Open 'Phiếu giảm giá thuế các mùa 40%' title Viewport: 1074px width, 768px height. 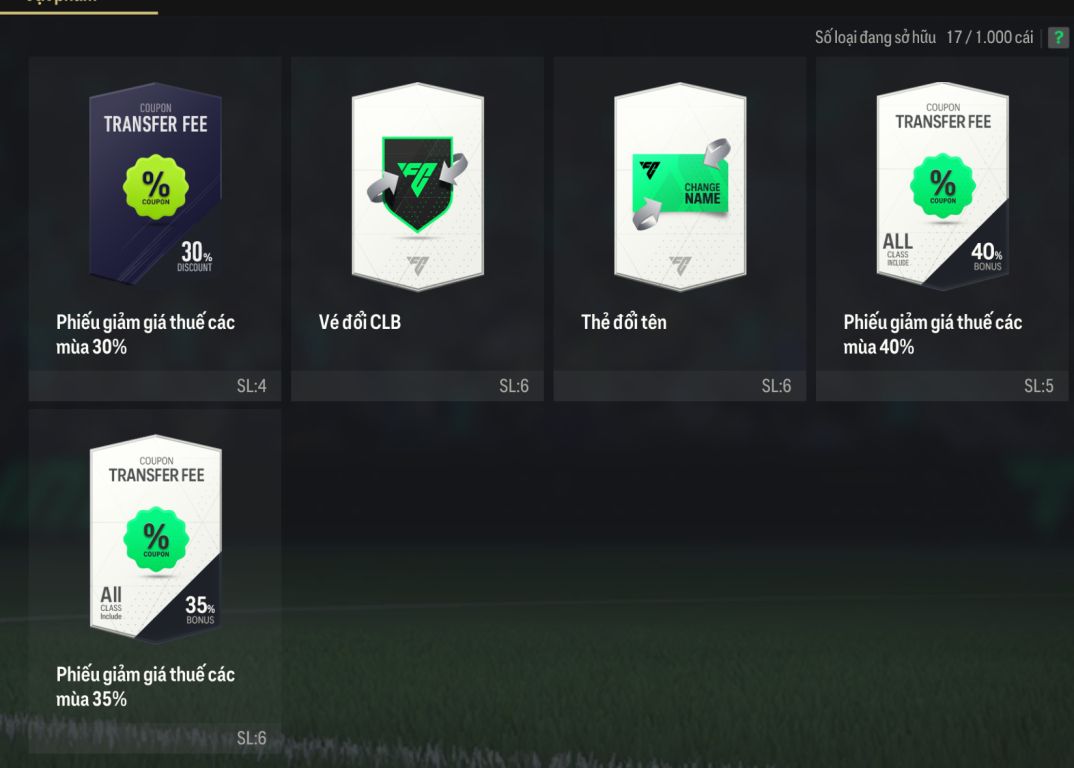point(932,334)
